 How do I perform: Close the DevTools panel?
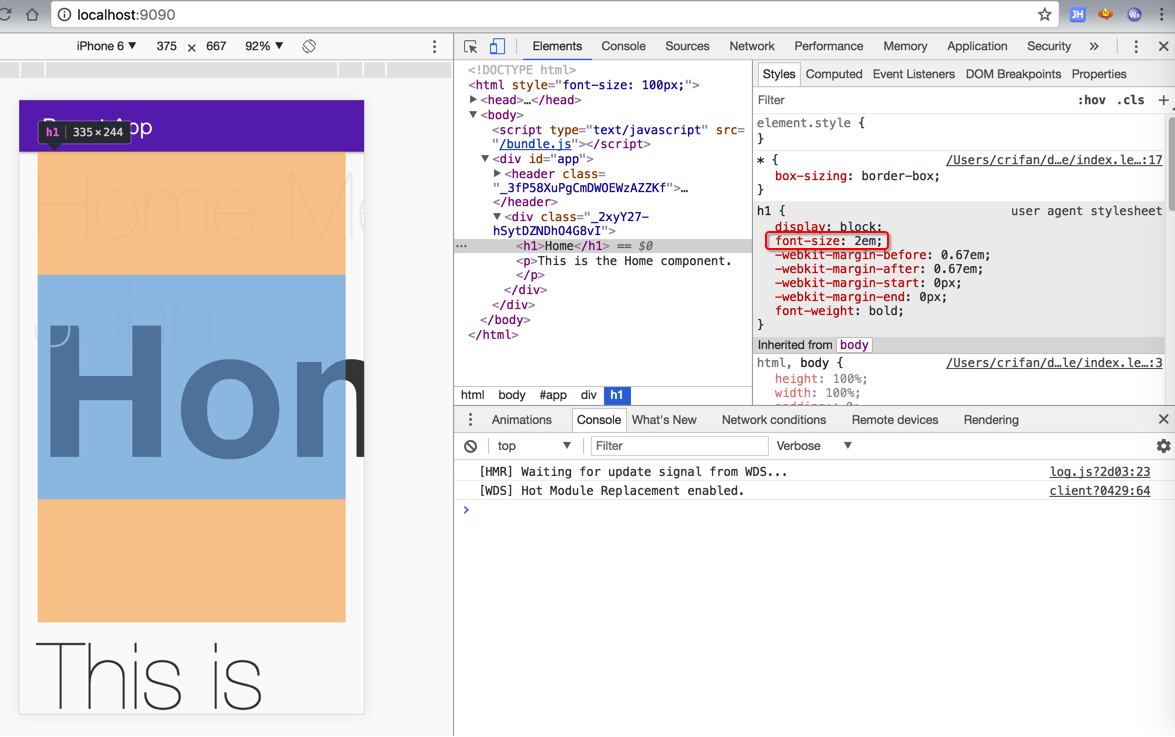pyautogui.click(x=1163, y=46)
